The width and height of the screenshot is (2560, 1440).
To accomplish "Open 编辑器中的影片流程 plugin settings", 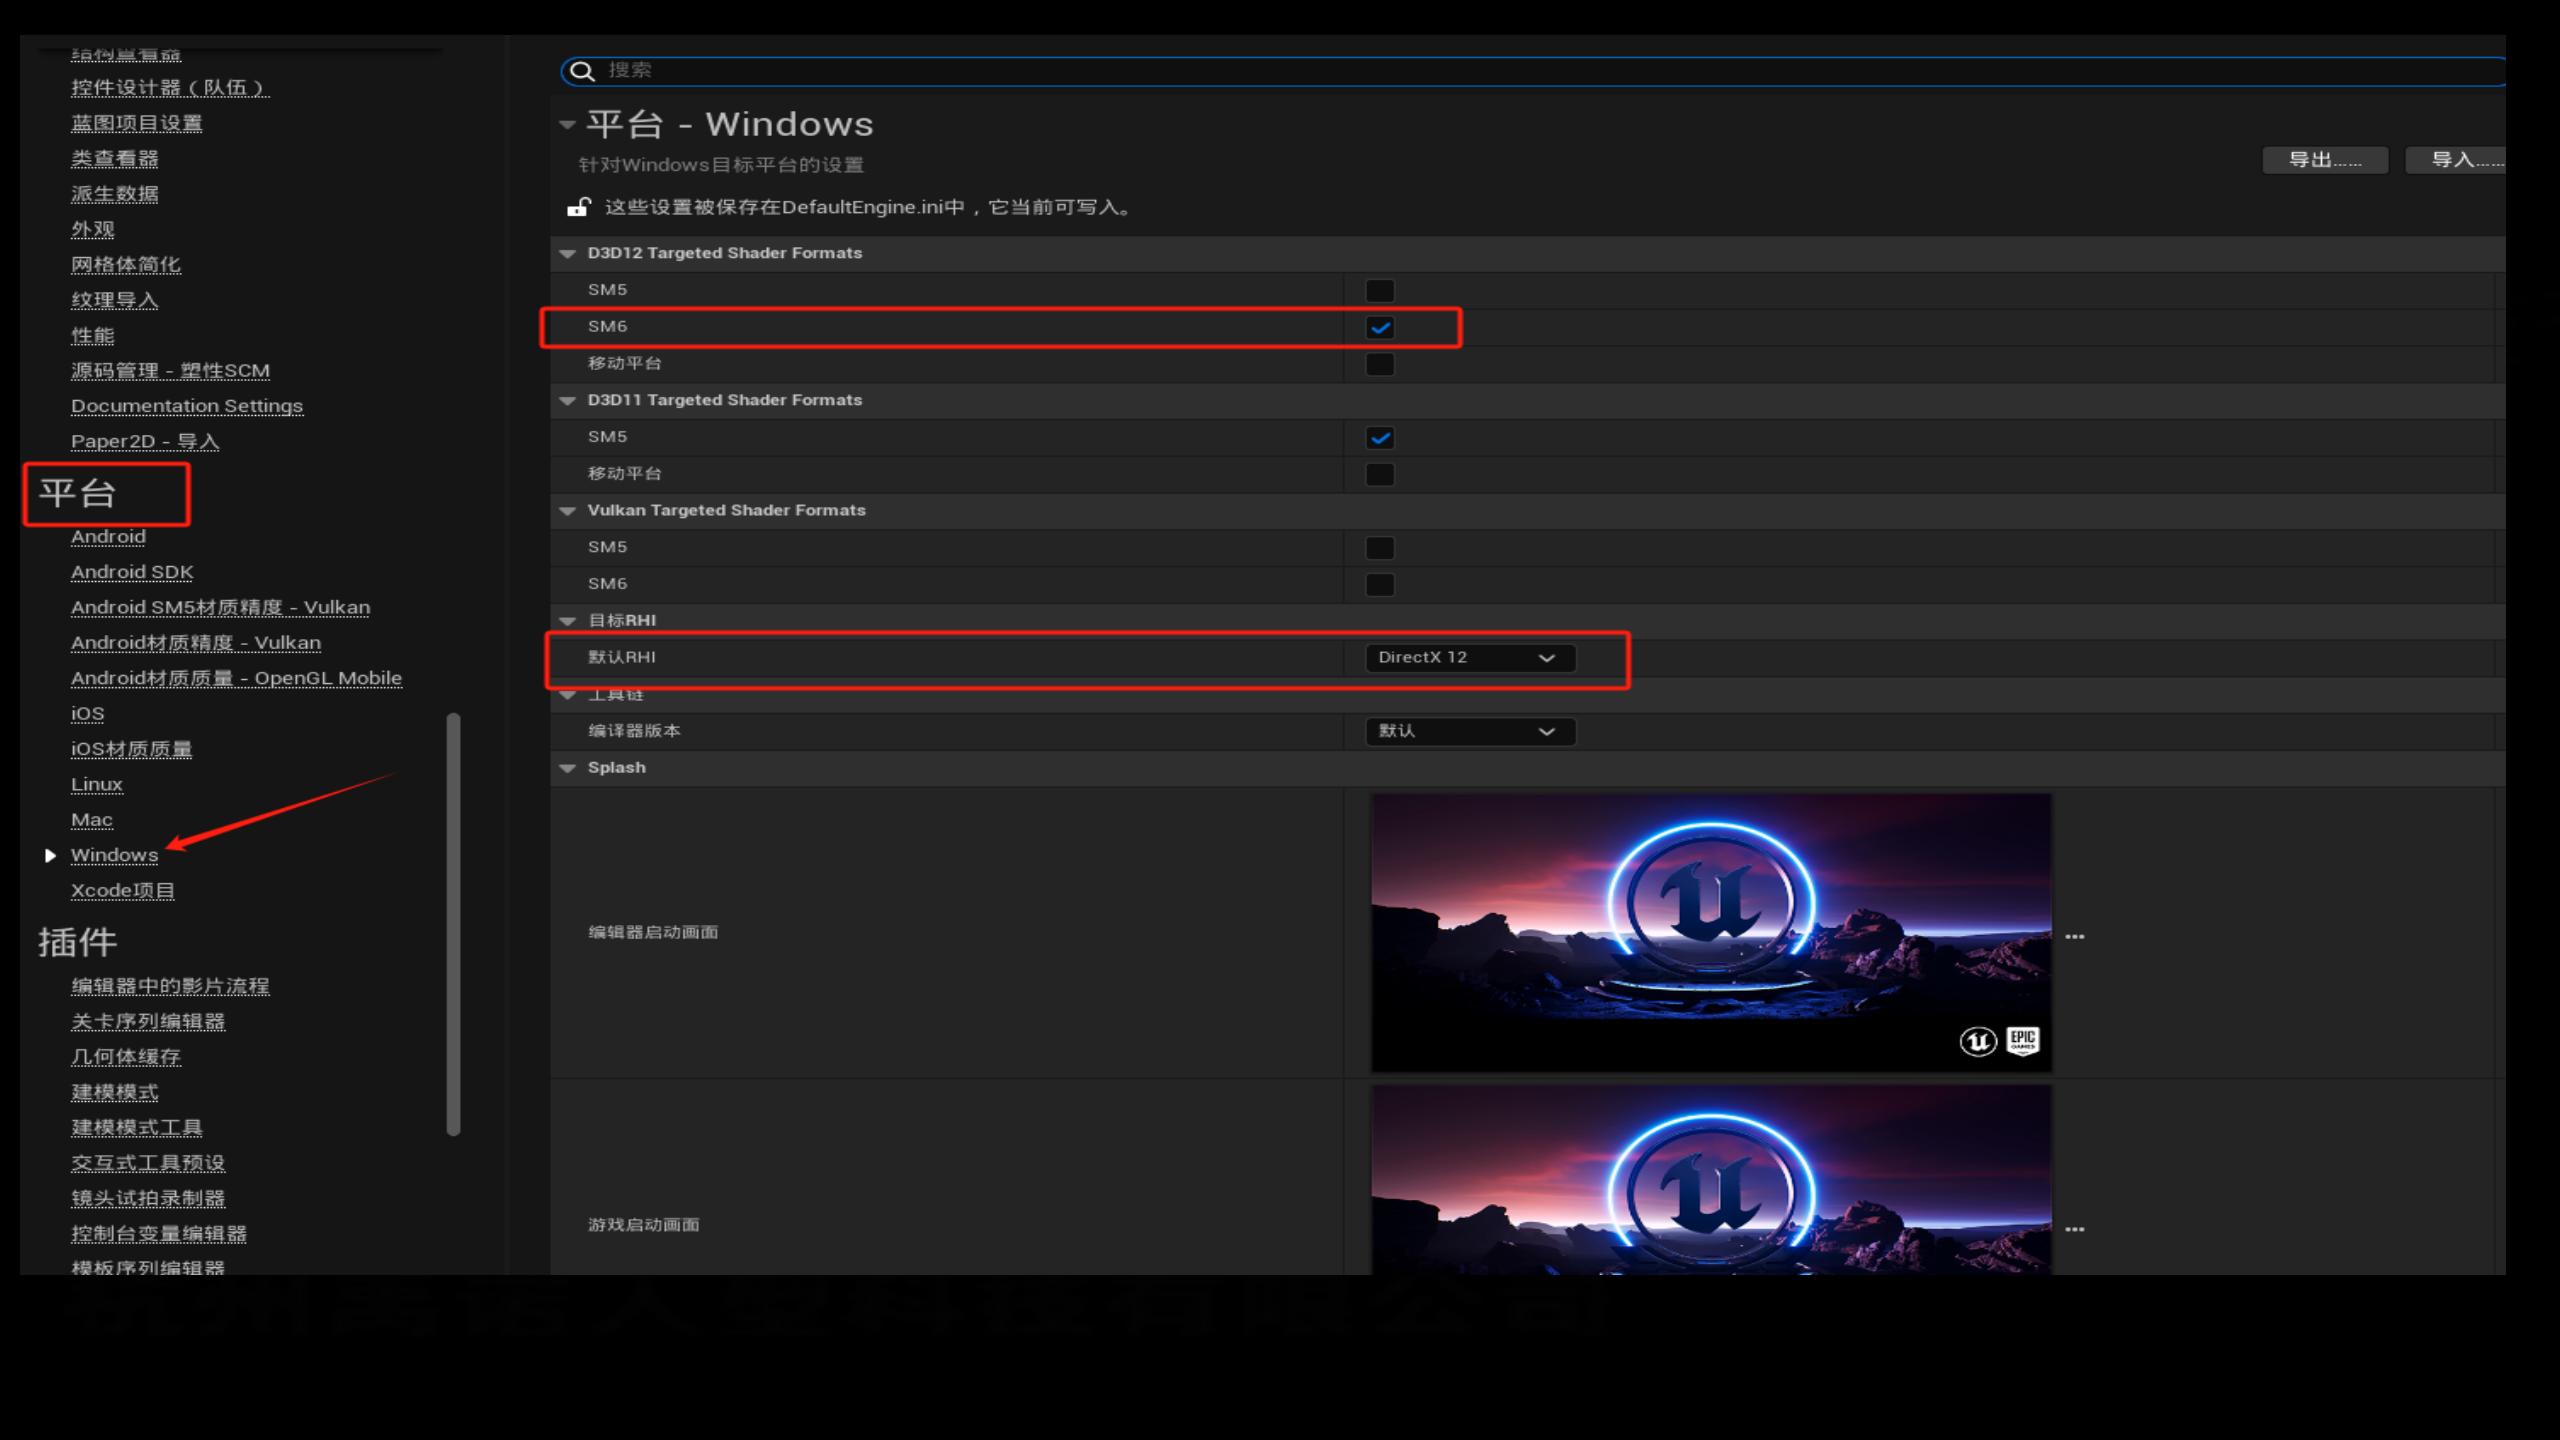I will coord(170,986).
